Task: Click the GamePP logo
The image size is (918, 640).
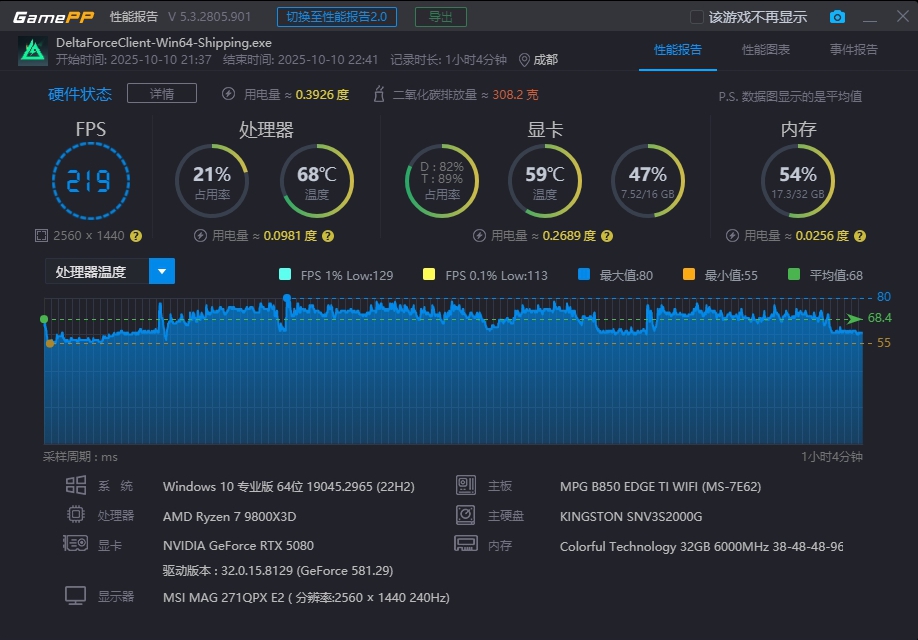Action: (53, 17)
